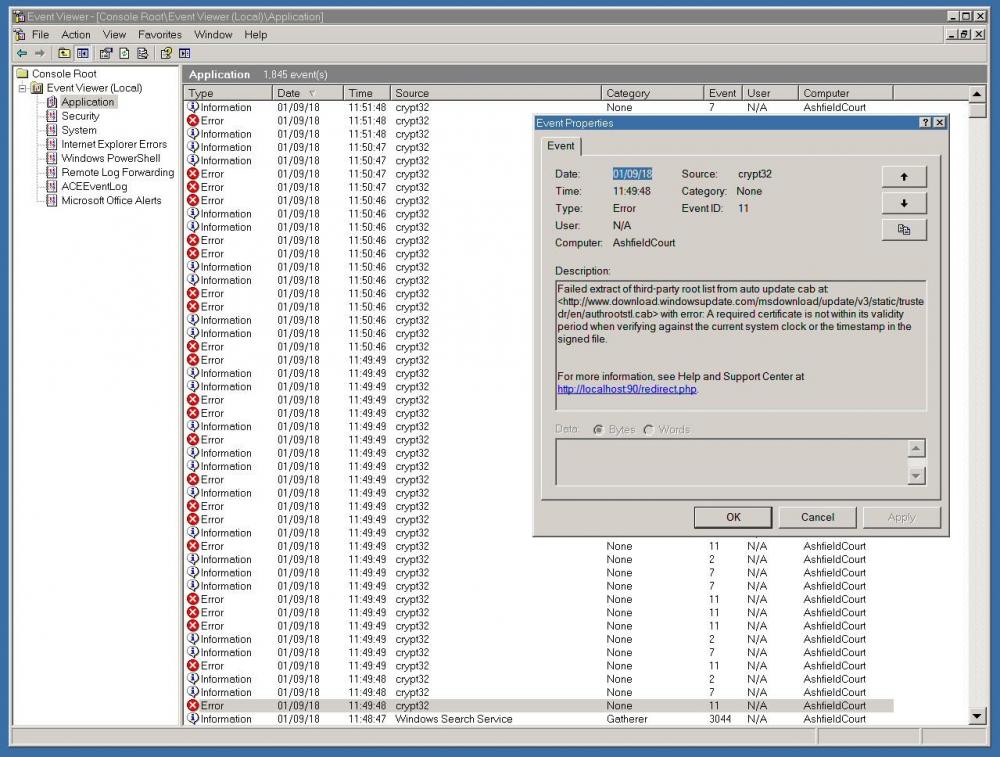Screen dimensions: 1000x757
Task: Select the Security log in tree
Action: [80, 116]
